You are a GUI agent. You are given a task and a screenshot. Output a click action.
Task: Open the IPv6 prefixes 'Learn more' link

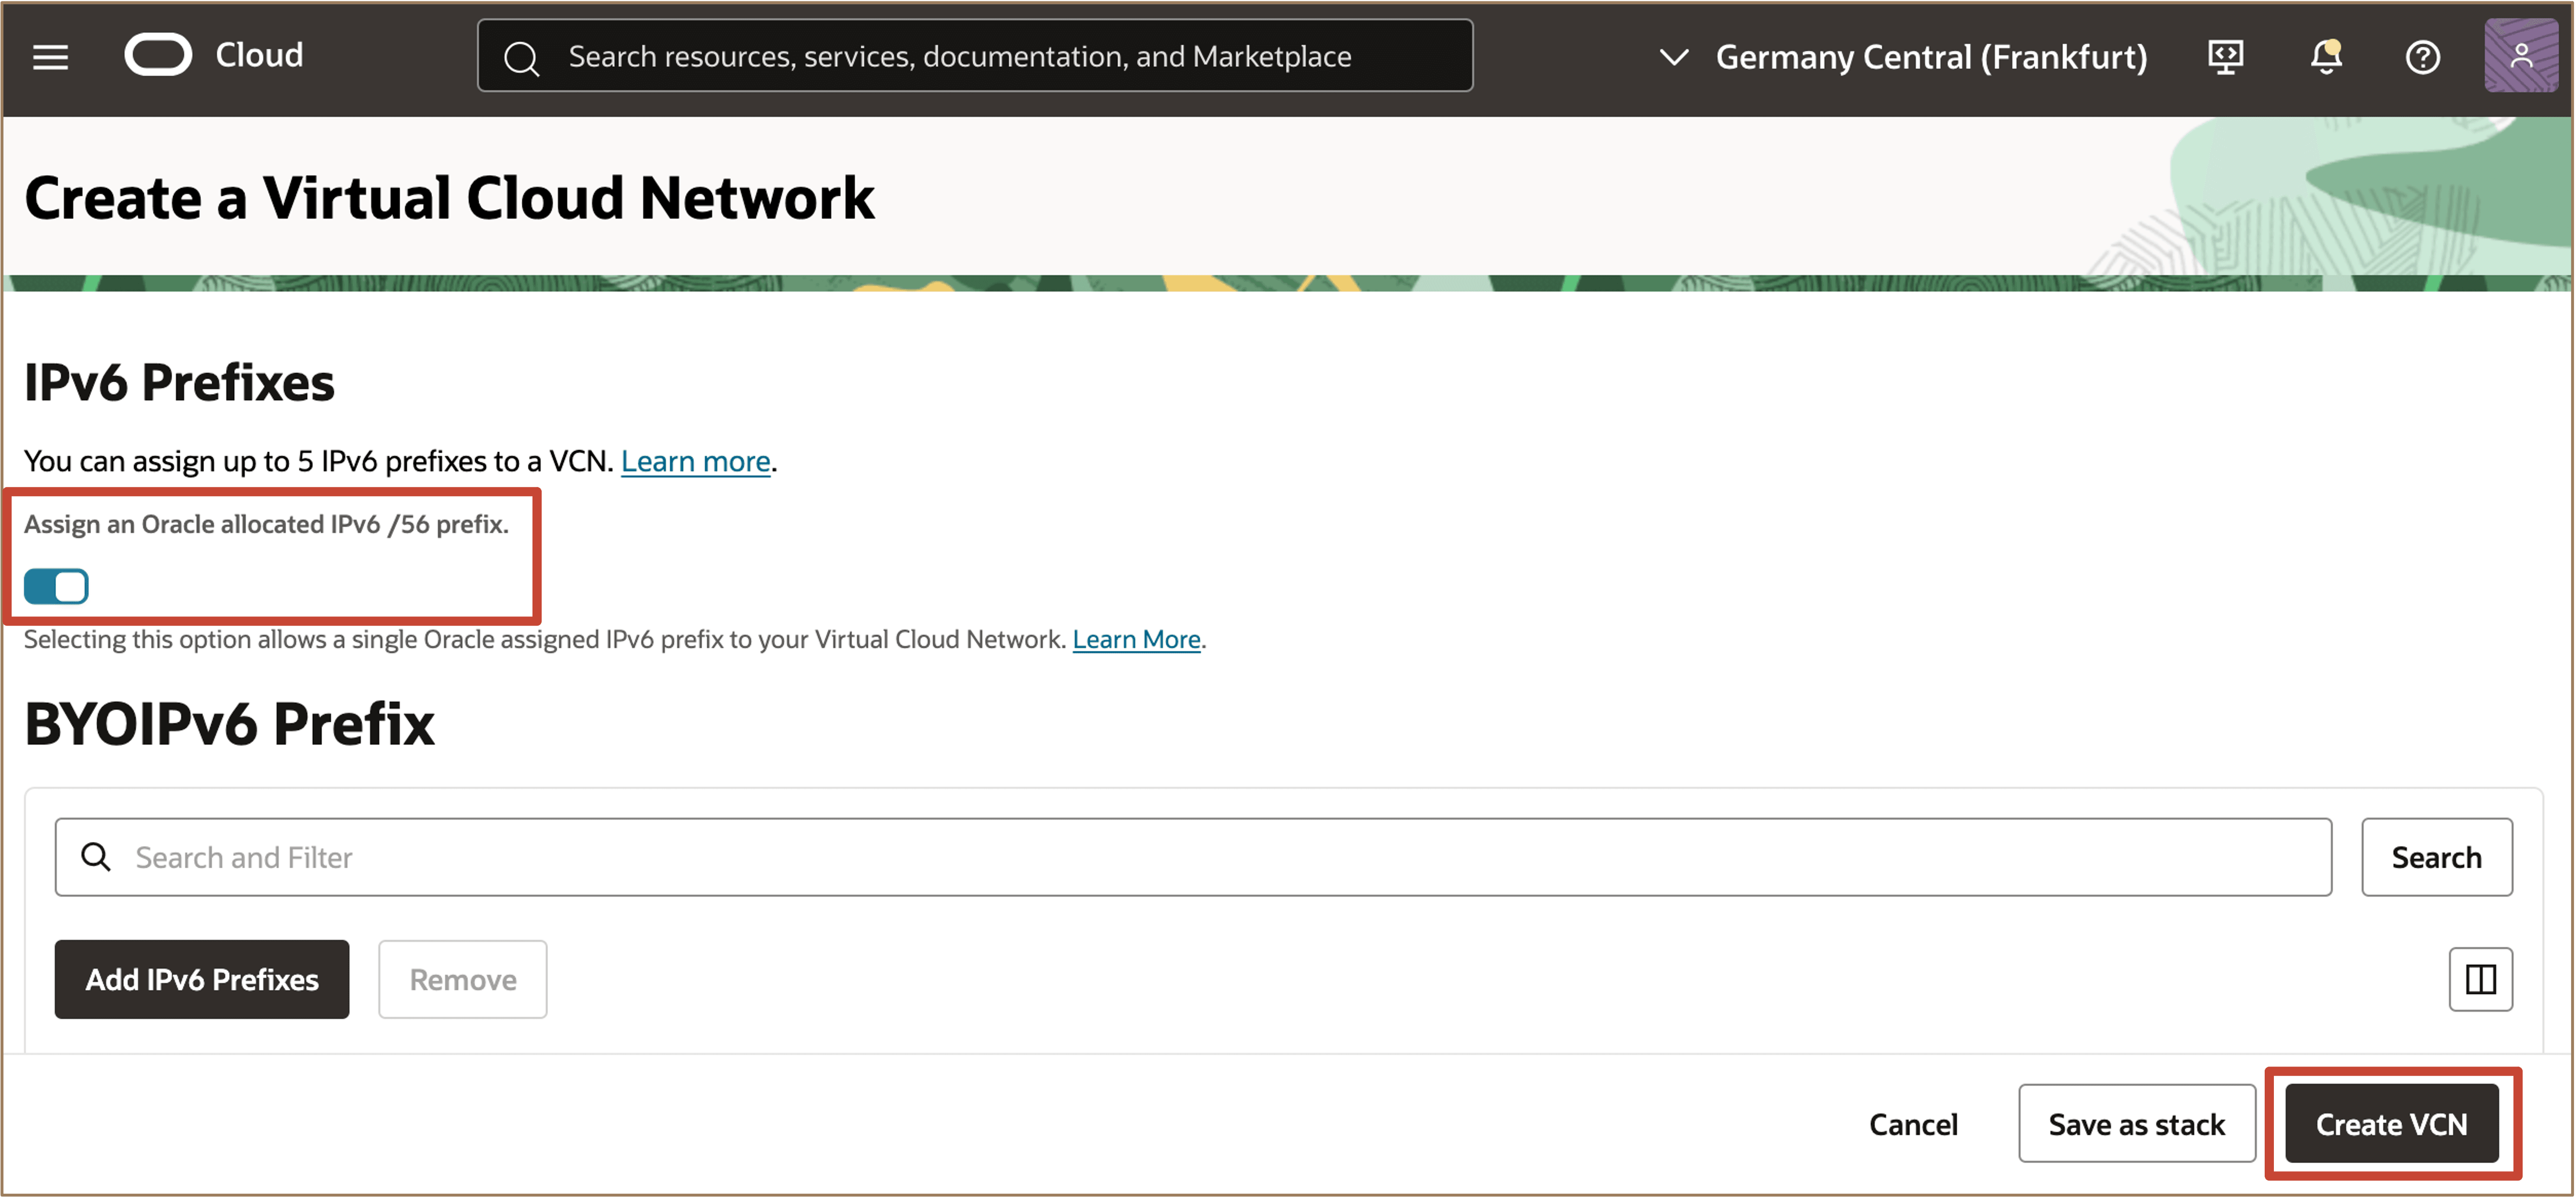[695, 461]
